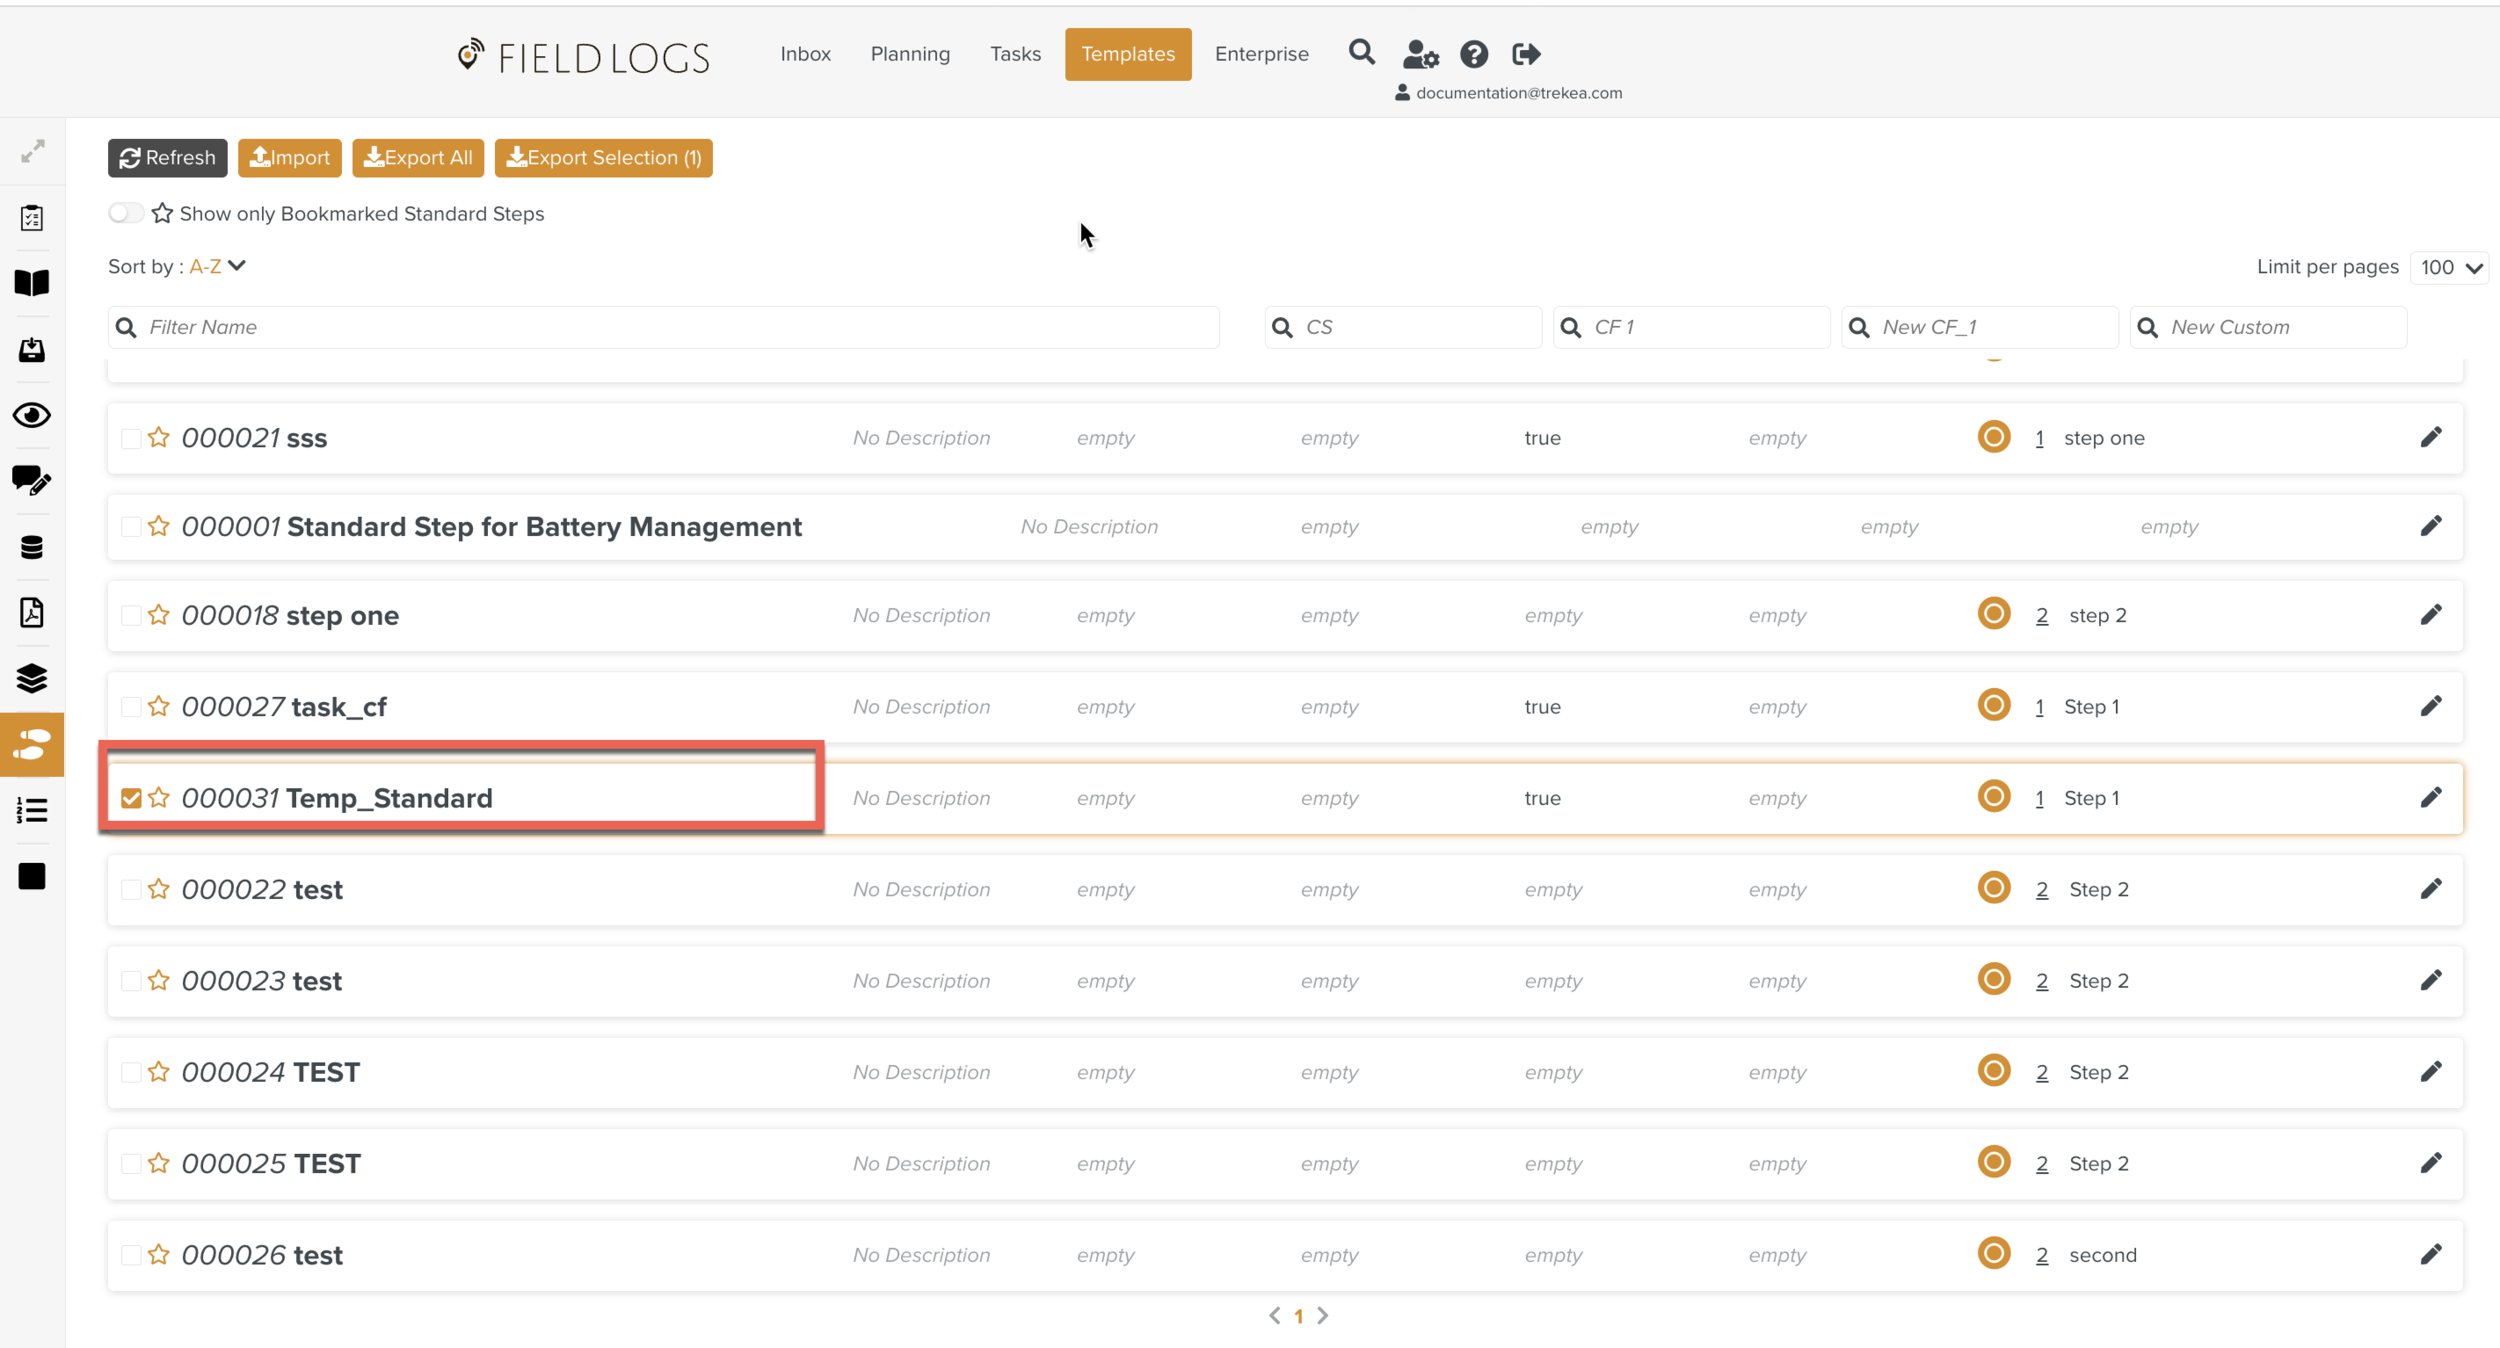Screen dimensions: 2500x1348
Task: Open the Limit per pages 100 dropdown
Action: coord(2449,267)
